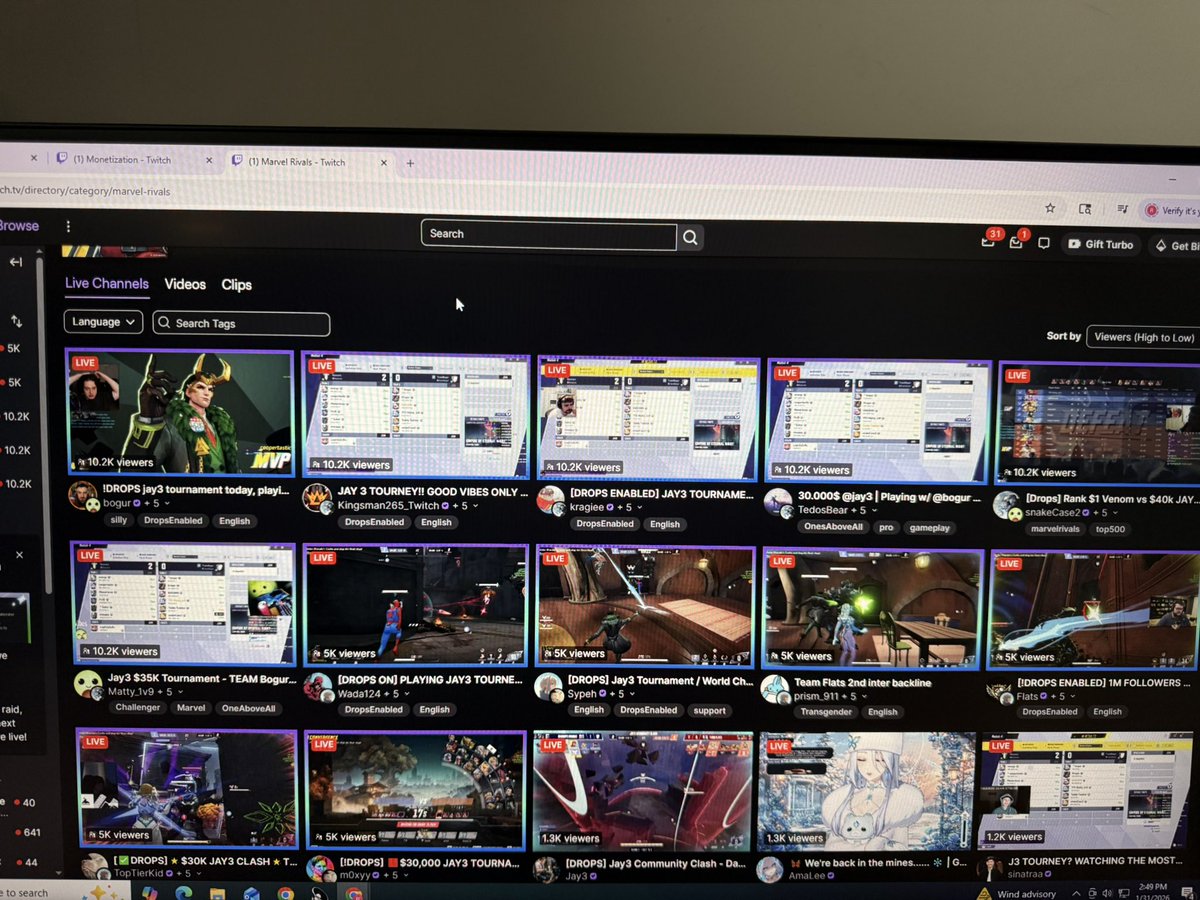Select the Live Channels tab
Screen dimensions: 1200x900
(107, 284)
